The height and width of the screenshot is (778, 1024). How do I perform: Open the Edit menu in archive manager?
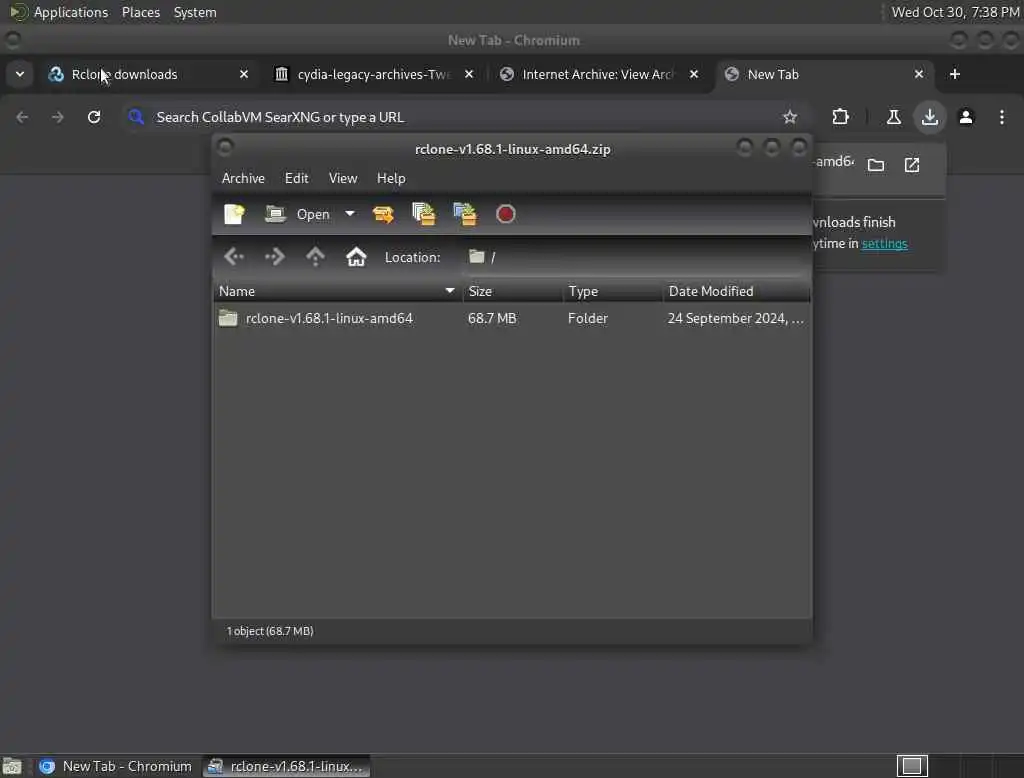tap(296, 178)
